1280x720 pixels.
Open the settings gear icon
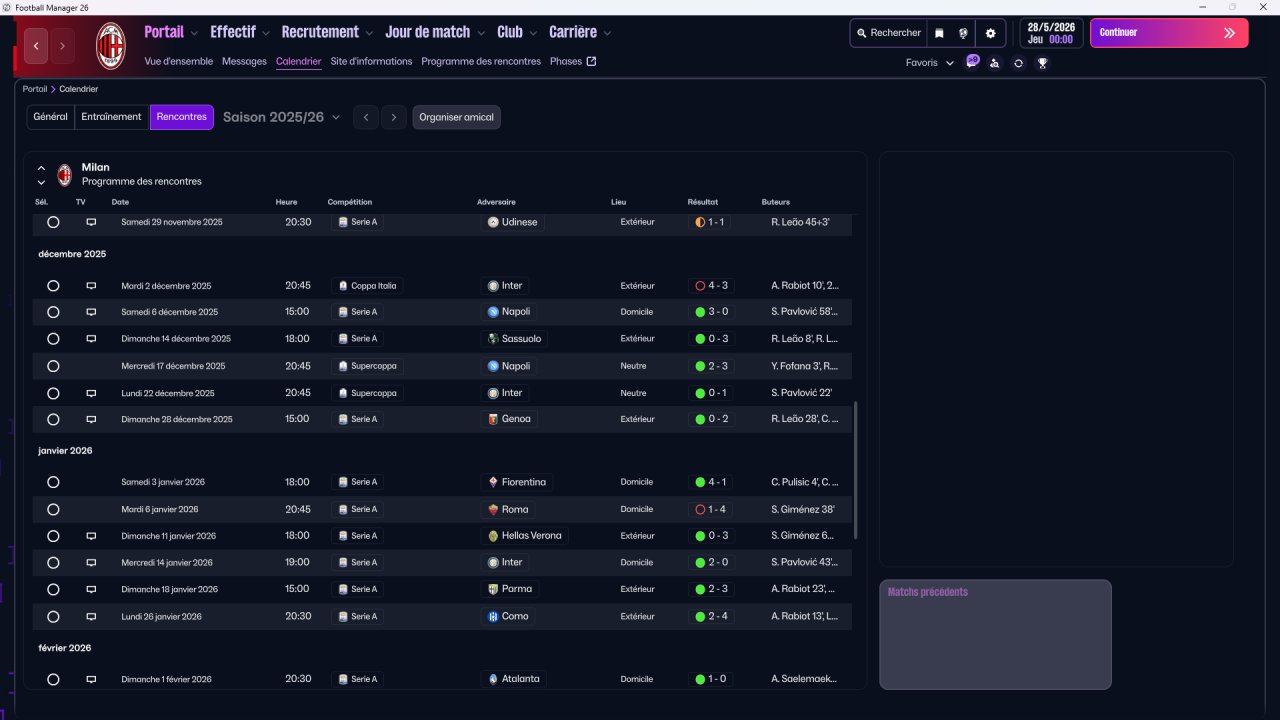click(x=990, y=33)
